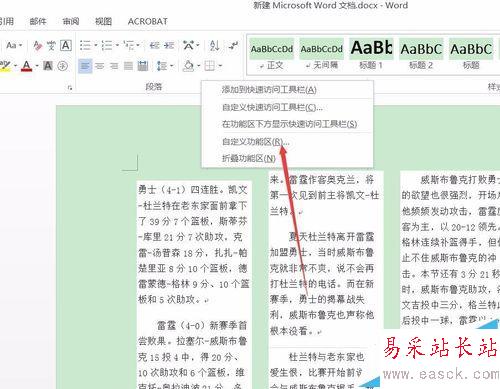Apply the 正文 style

(272, 54)
